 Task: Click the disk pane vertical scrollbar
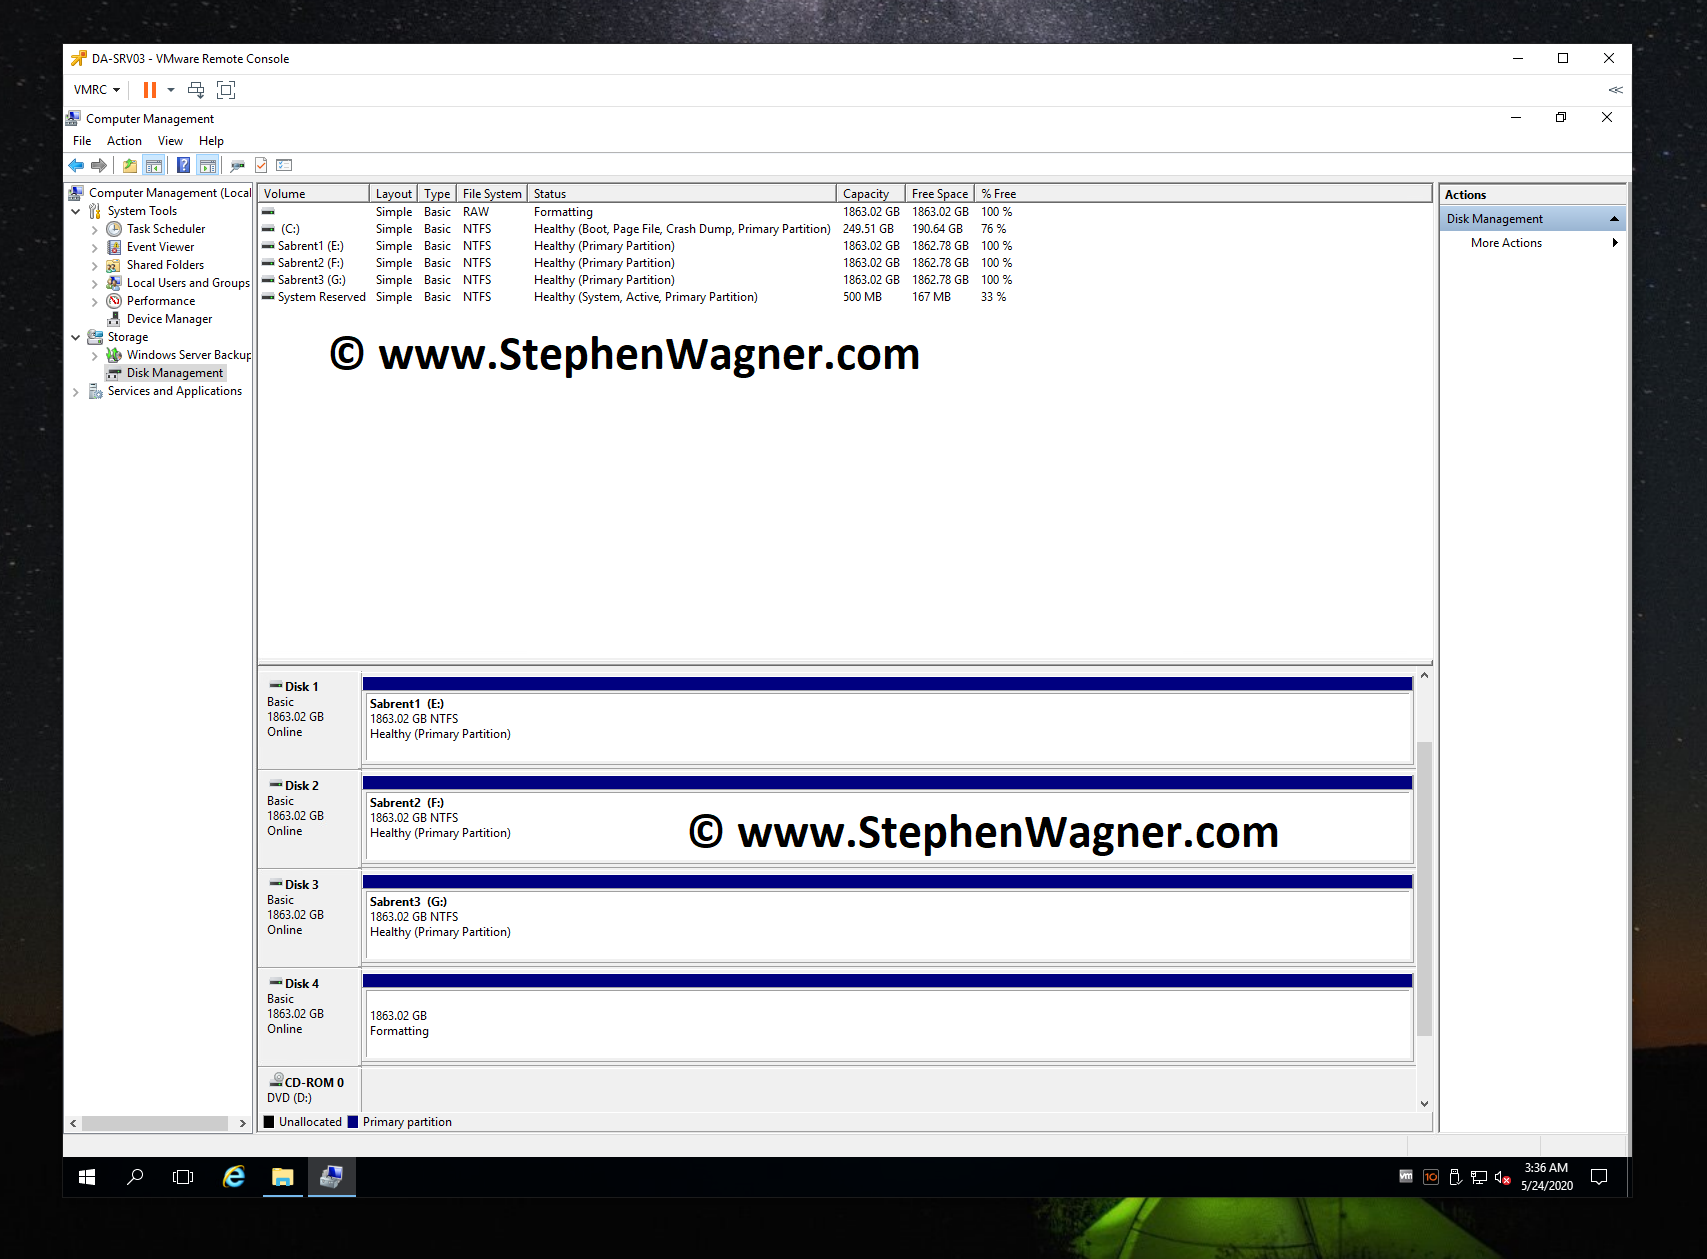(1424, 889)
